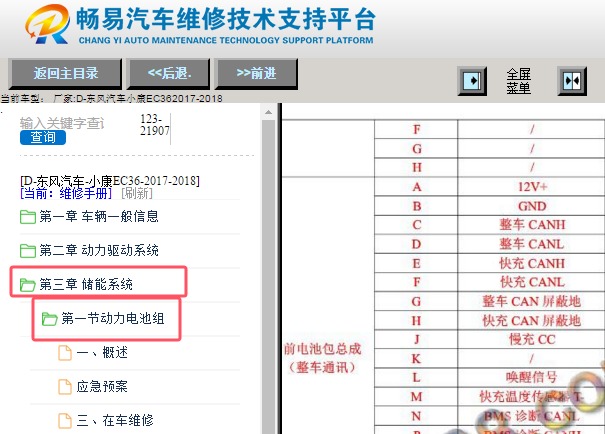Click the 12V+ table cell
This screenshot has height=434, width=605.
(532, 187)
